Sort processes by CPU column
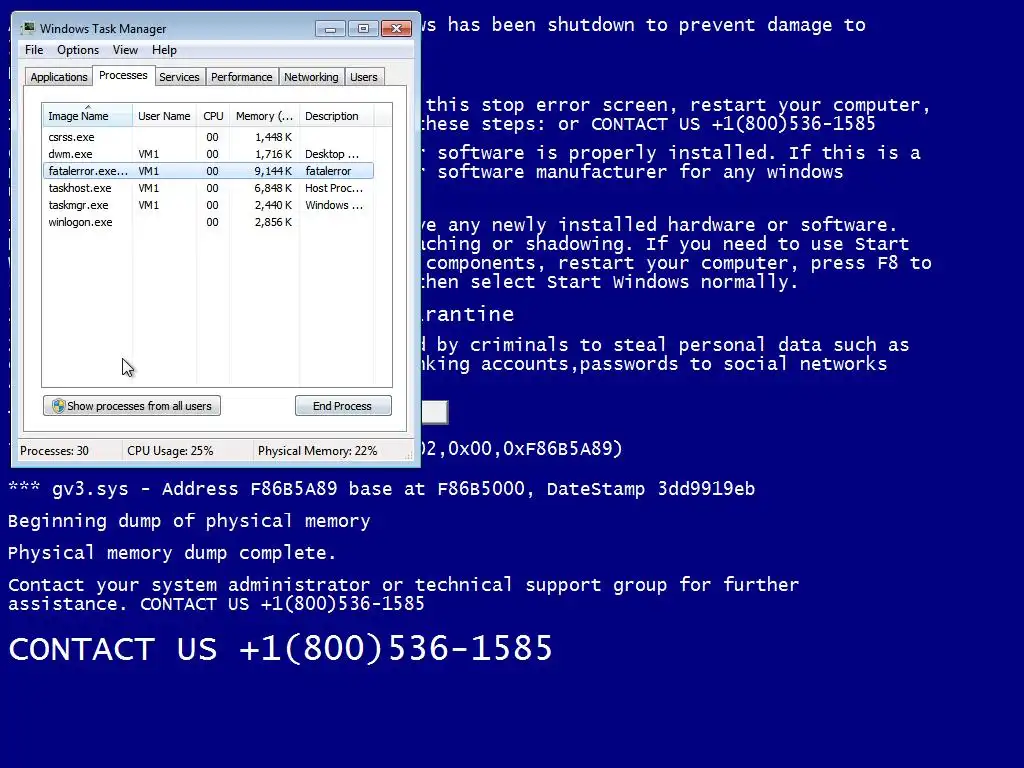Viewport: 1024px width, 768px height. tap(213, 116)
